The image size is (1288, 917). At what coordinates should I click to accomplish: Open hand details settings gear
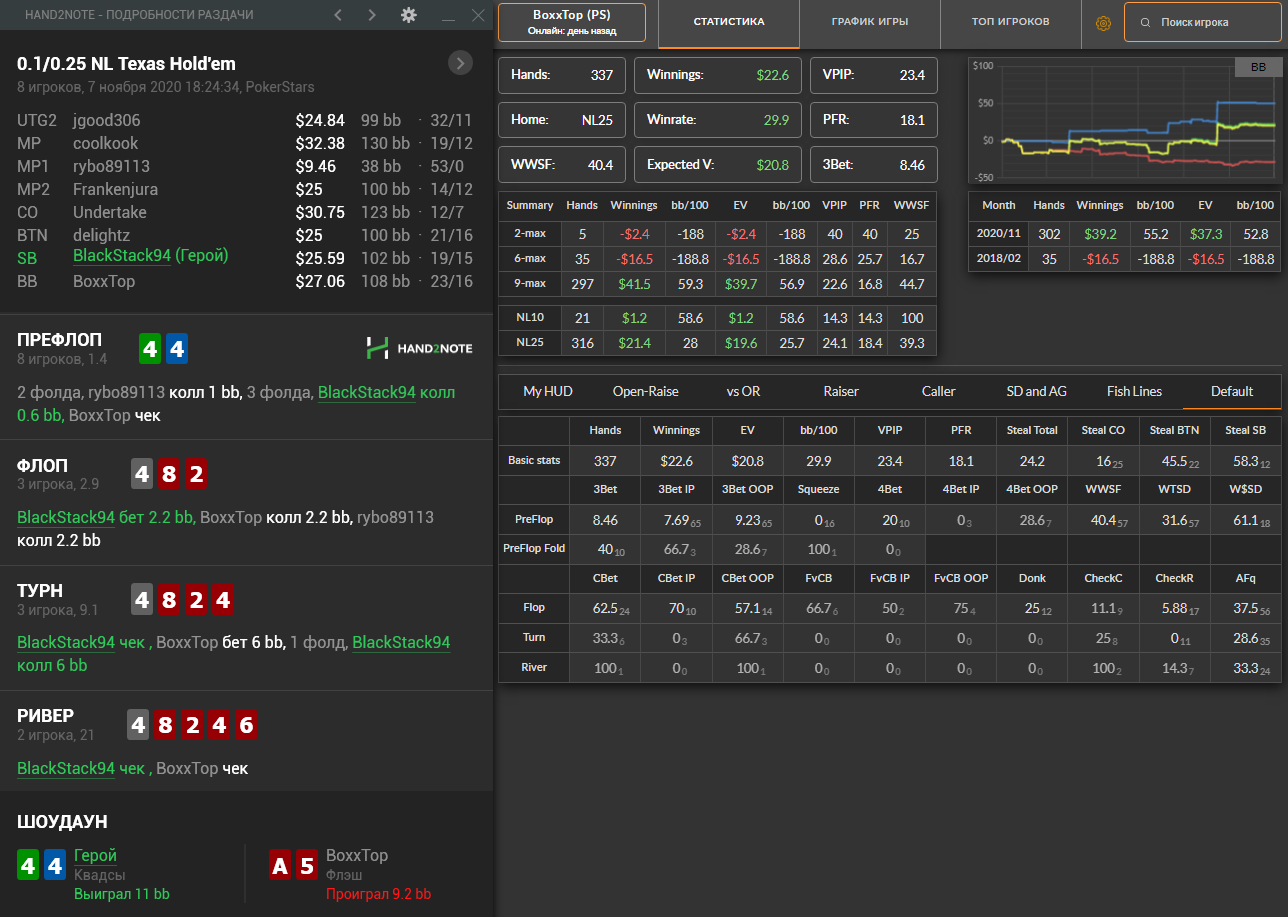408,15
